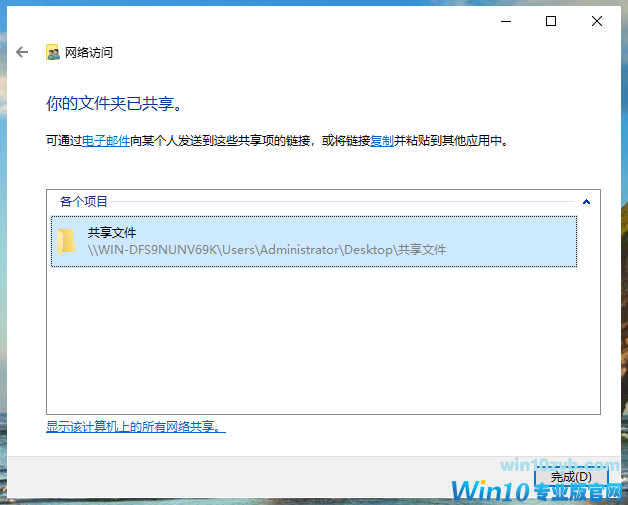
Task: Select the 共享文件 folder icon
Action: point(66,241)
